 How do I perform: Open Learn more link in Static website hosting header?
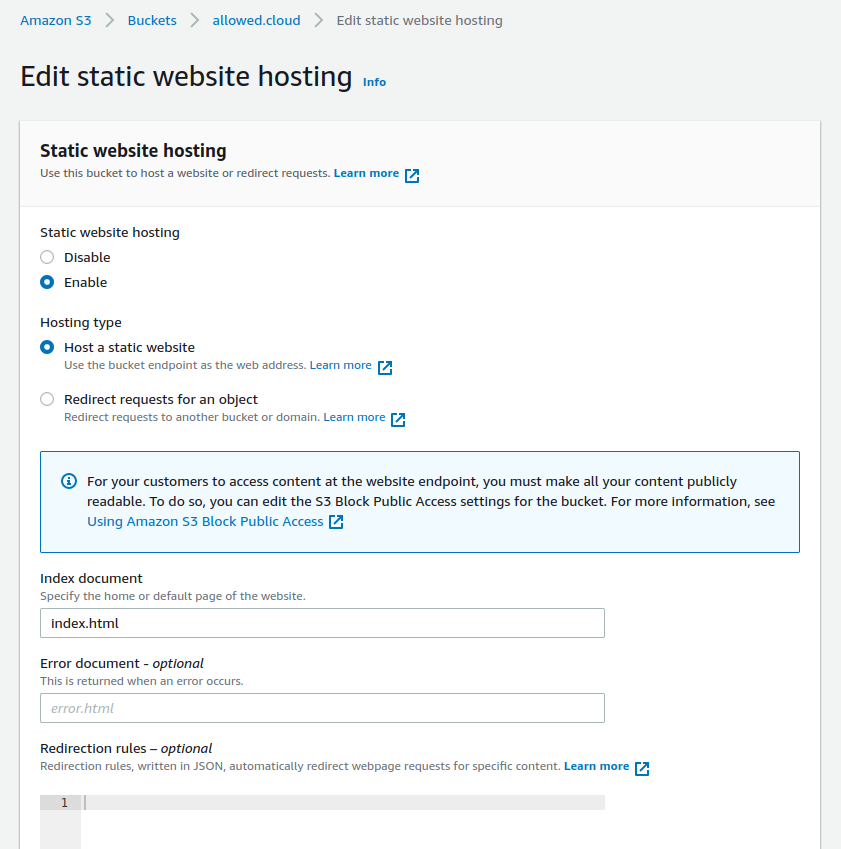(x=366, y=173)
